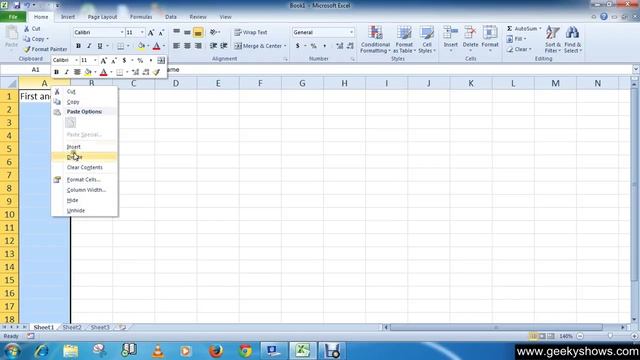The width and height of the screenshot is (640, 360).
Task: Select column header D
Action: point(176,83)
